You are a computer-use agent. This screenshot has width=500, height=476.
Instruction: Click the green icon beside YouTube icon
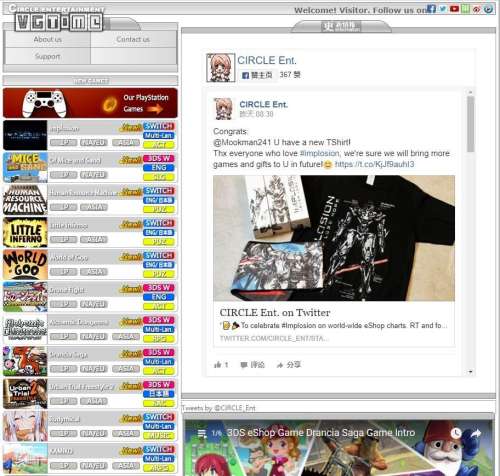[x=465, y=9]
